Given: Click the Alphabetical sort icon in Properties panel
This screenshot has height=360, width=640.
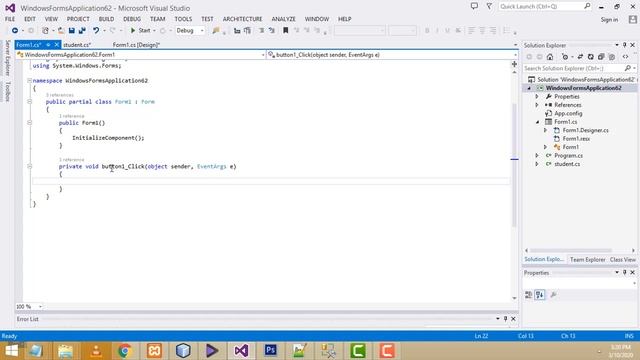Looking at the screenshot, I should 540,295.
